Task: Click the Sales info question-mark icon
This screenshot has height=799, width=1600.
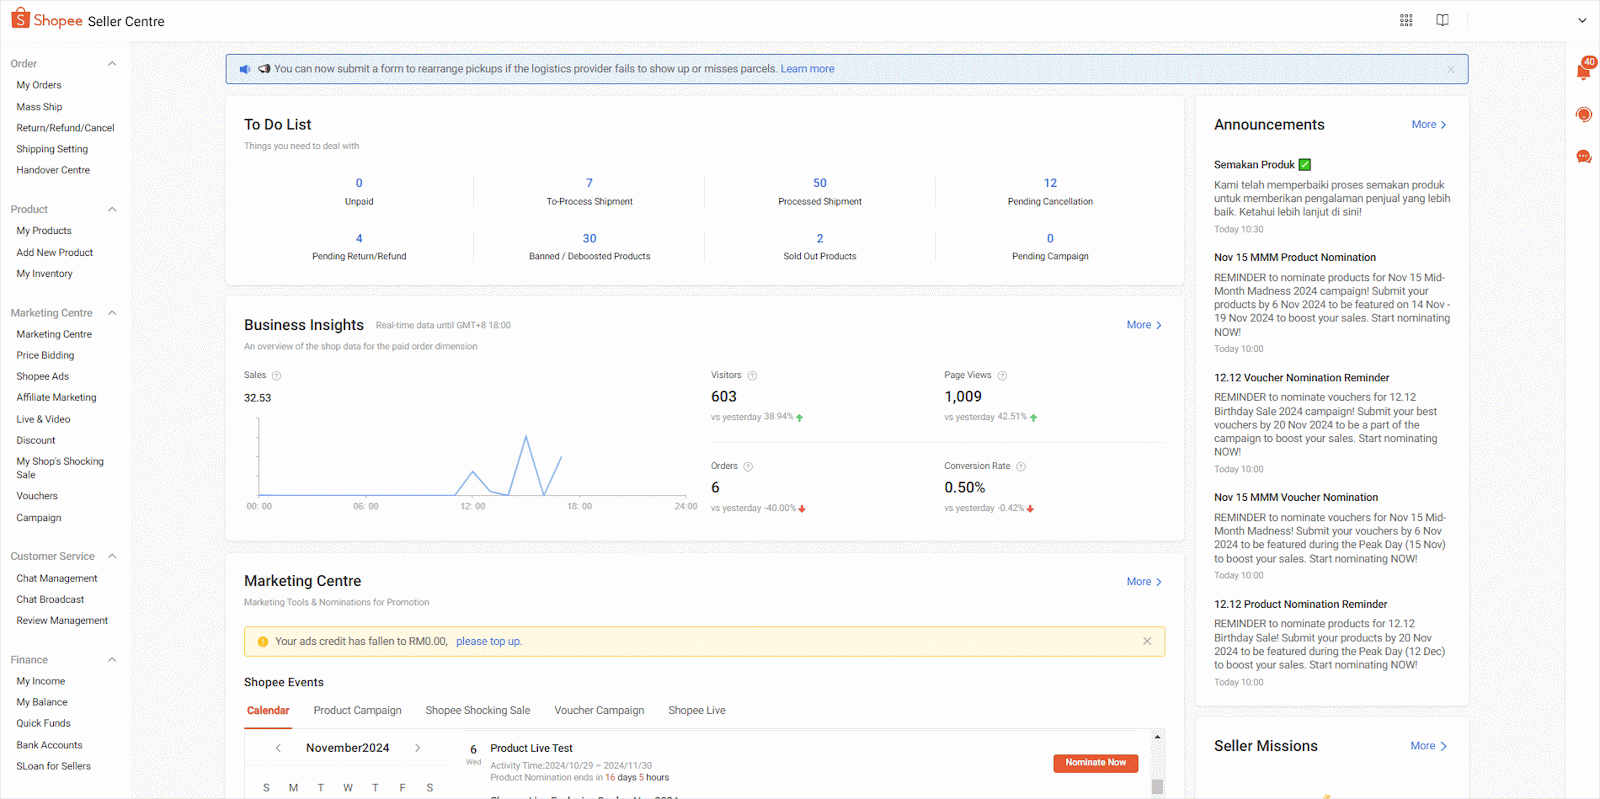Action: point(277,376)
